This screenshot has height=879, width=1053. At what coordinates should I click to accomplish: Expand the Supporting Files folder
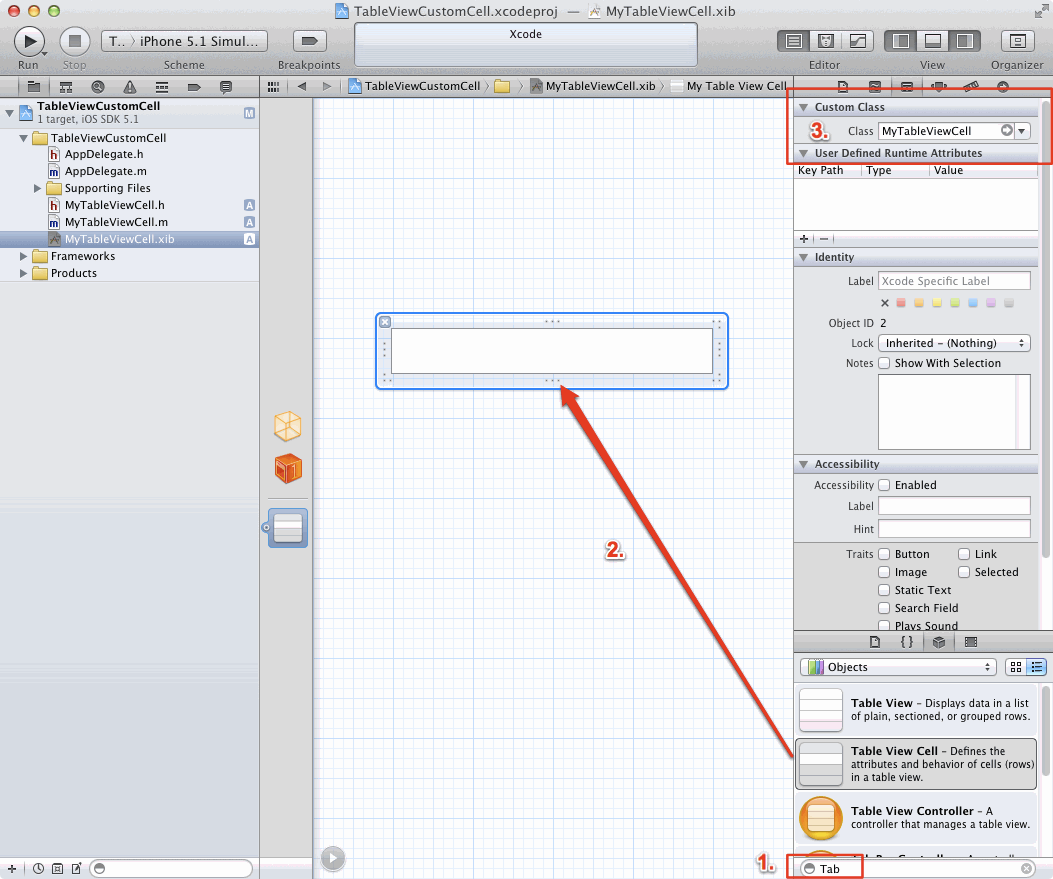click(x=38, y=188)
